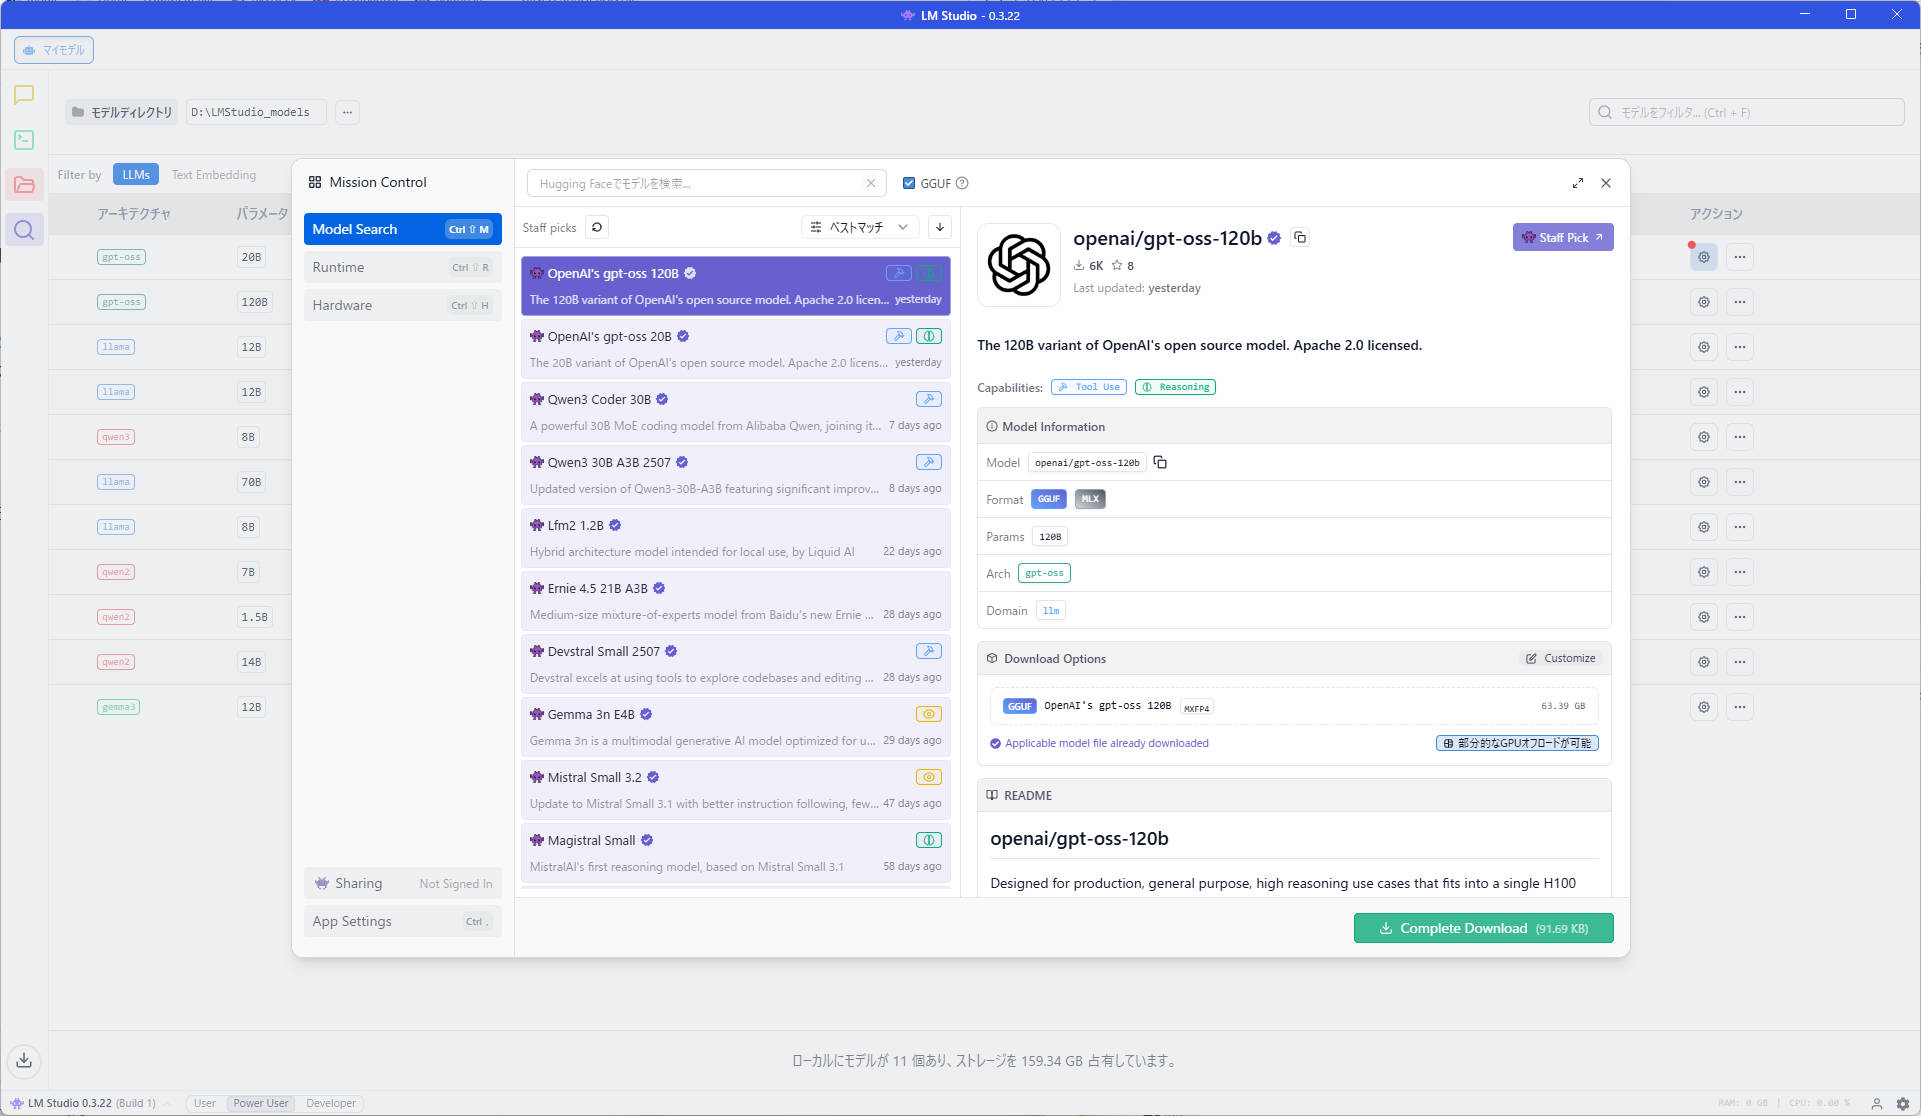Switch to Developer mode
This screenshot has height=1116, width=1921.
[x=331, y=1103]
